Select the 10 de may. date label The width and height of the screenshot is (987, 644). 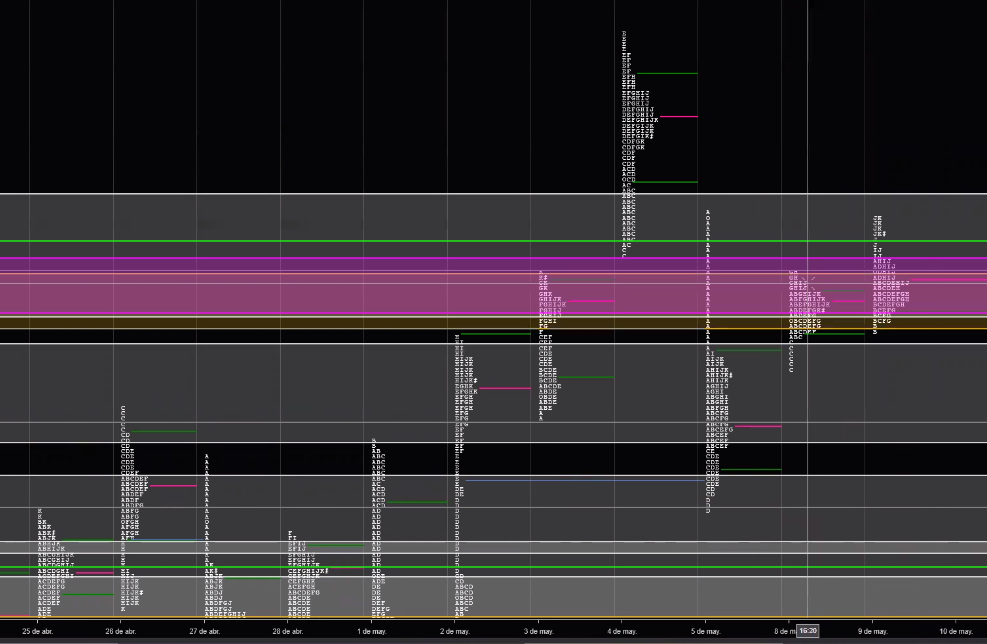coord(956,631)
